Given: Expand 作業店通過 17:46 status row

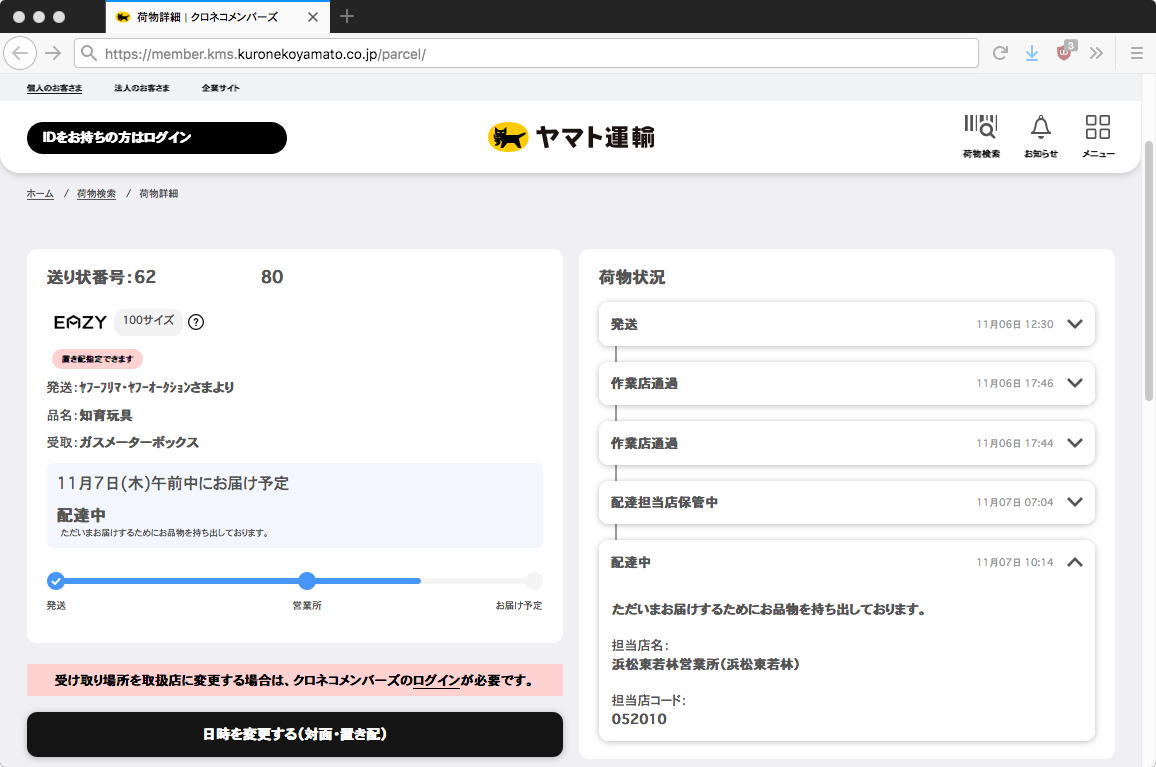Looking at the screenshot, I should [846, 384].
